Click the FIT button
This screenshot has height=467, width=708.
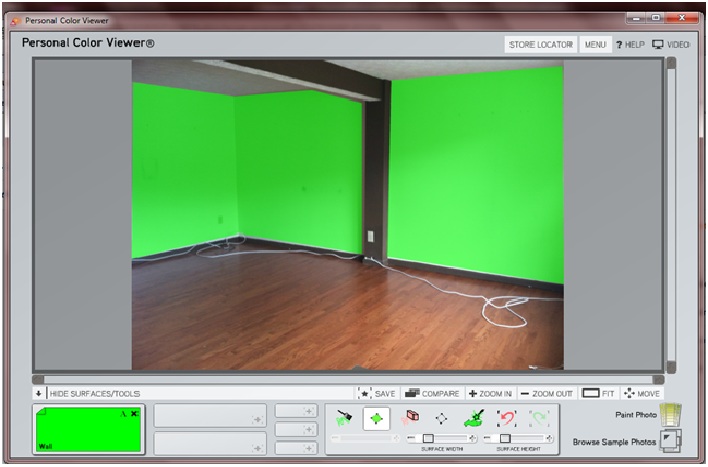coord(598,393)
